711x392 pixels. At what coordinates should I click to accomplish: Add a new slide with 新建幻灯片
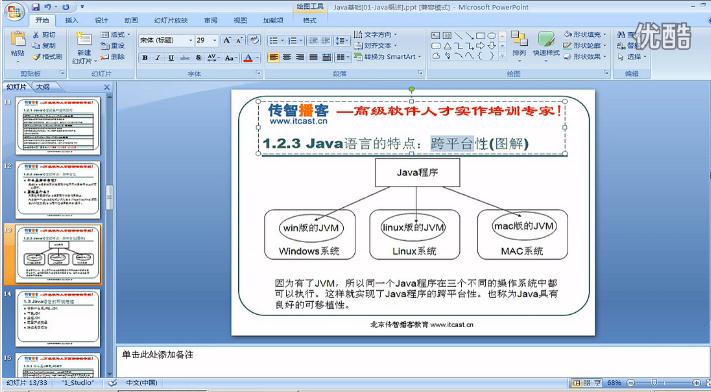[x=83, y=48]
